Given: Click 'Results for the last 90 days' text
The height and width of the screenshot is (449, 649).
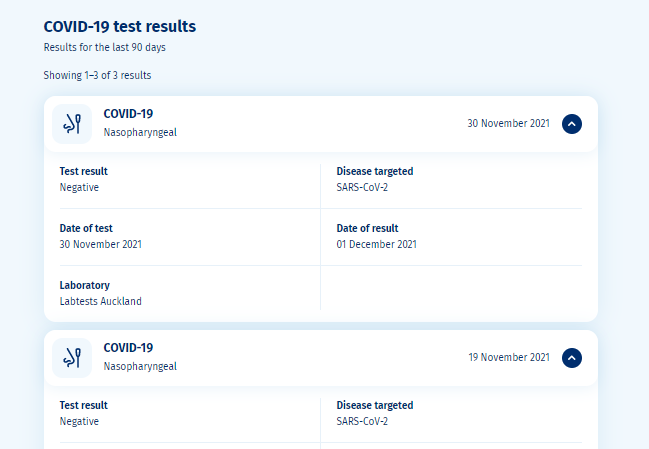Looking at the screenshot, I should pyautogui.click(x=105, y=47).
